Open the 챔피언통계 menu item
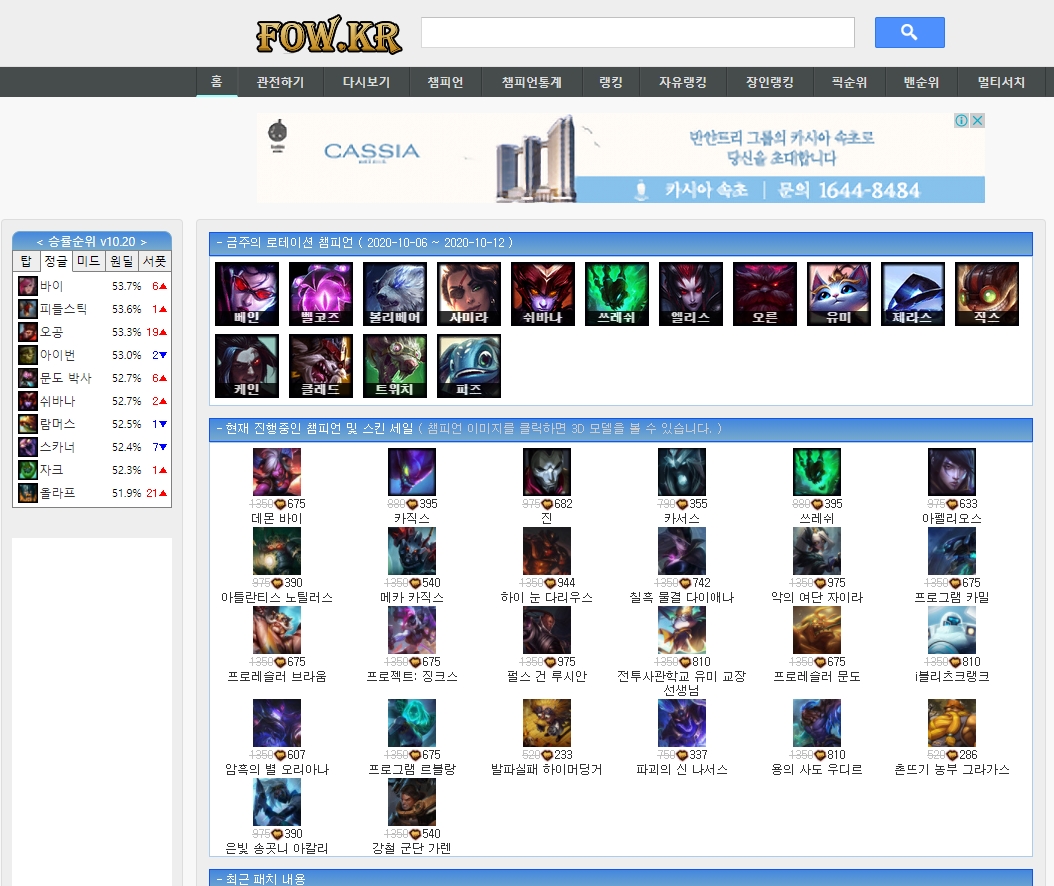 [x=532, y=82]
